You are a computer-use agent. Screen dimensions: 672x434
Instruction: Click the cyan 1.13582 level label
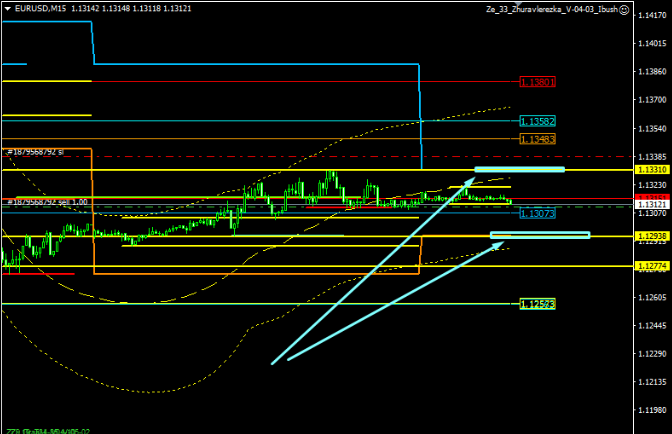tap(537, 121)
